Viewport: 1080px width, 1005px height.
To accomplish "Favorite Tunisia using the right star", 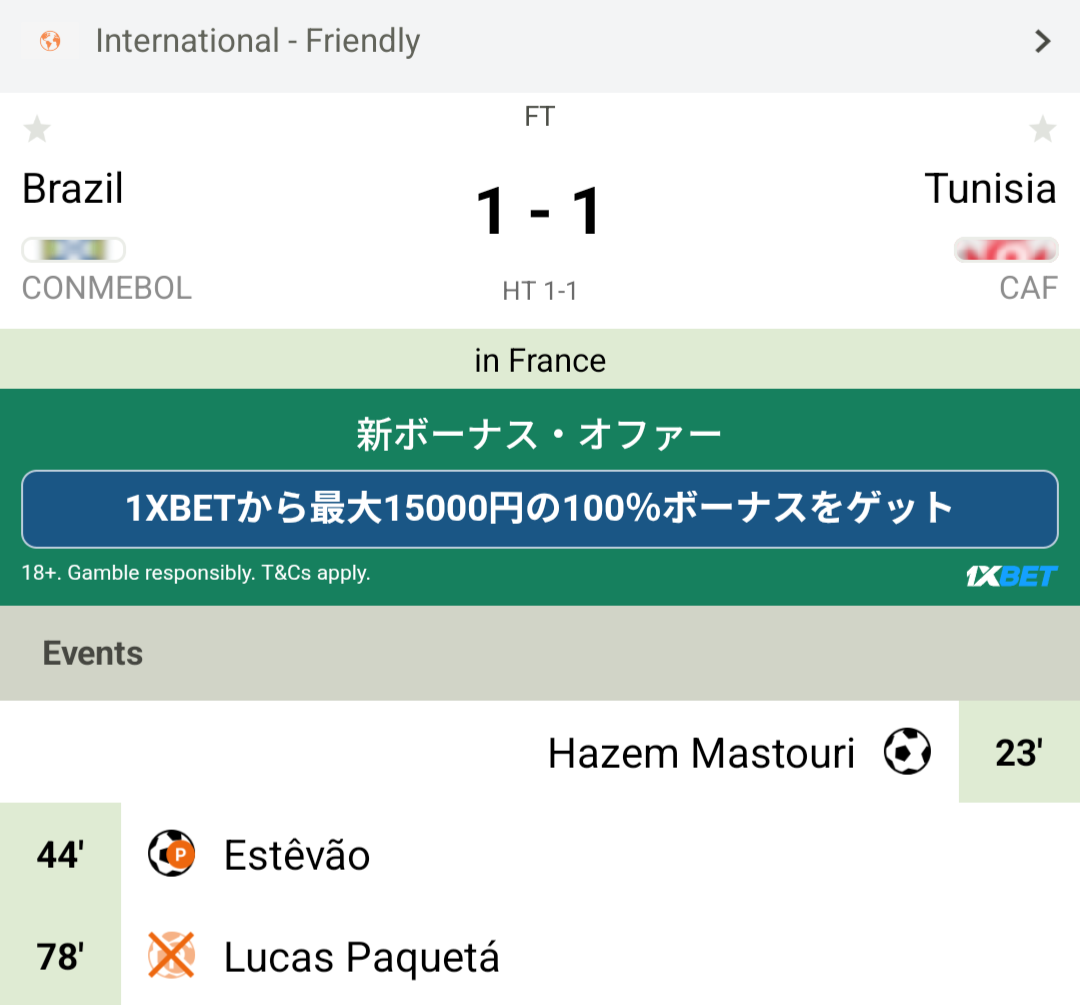I will [x=1042, y=129].
